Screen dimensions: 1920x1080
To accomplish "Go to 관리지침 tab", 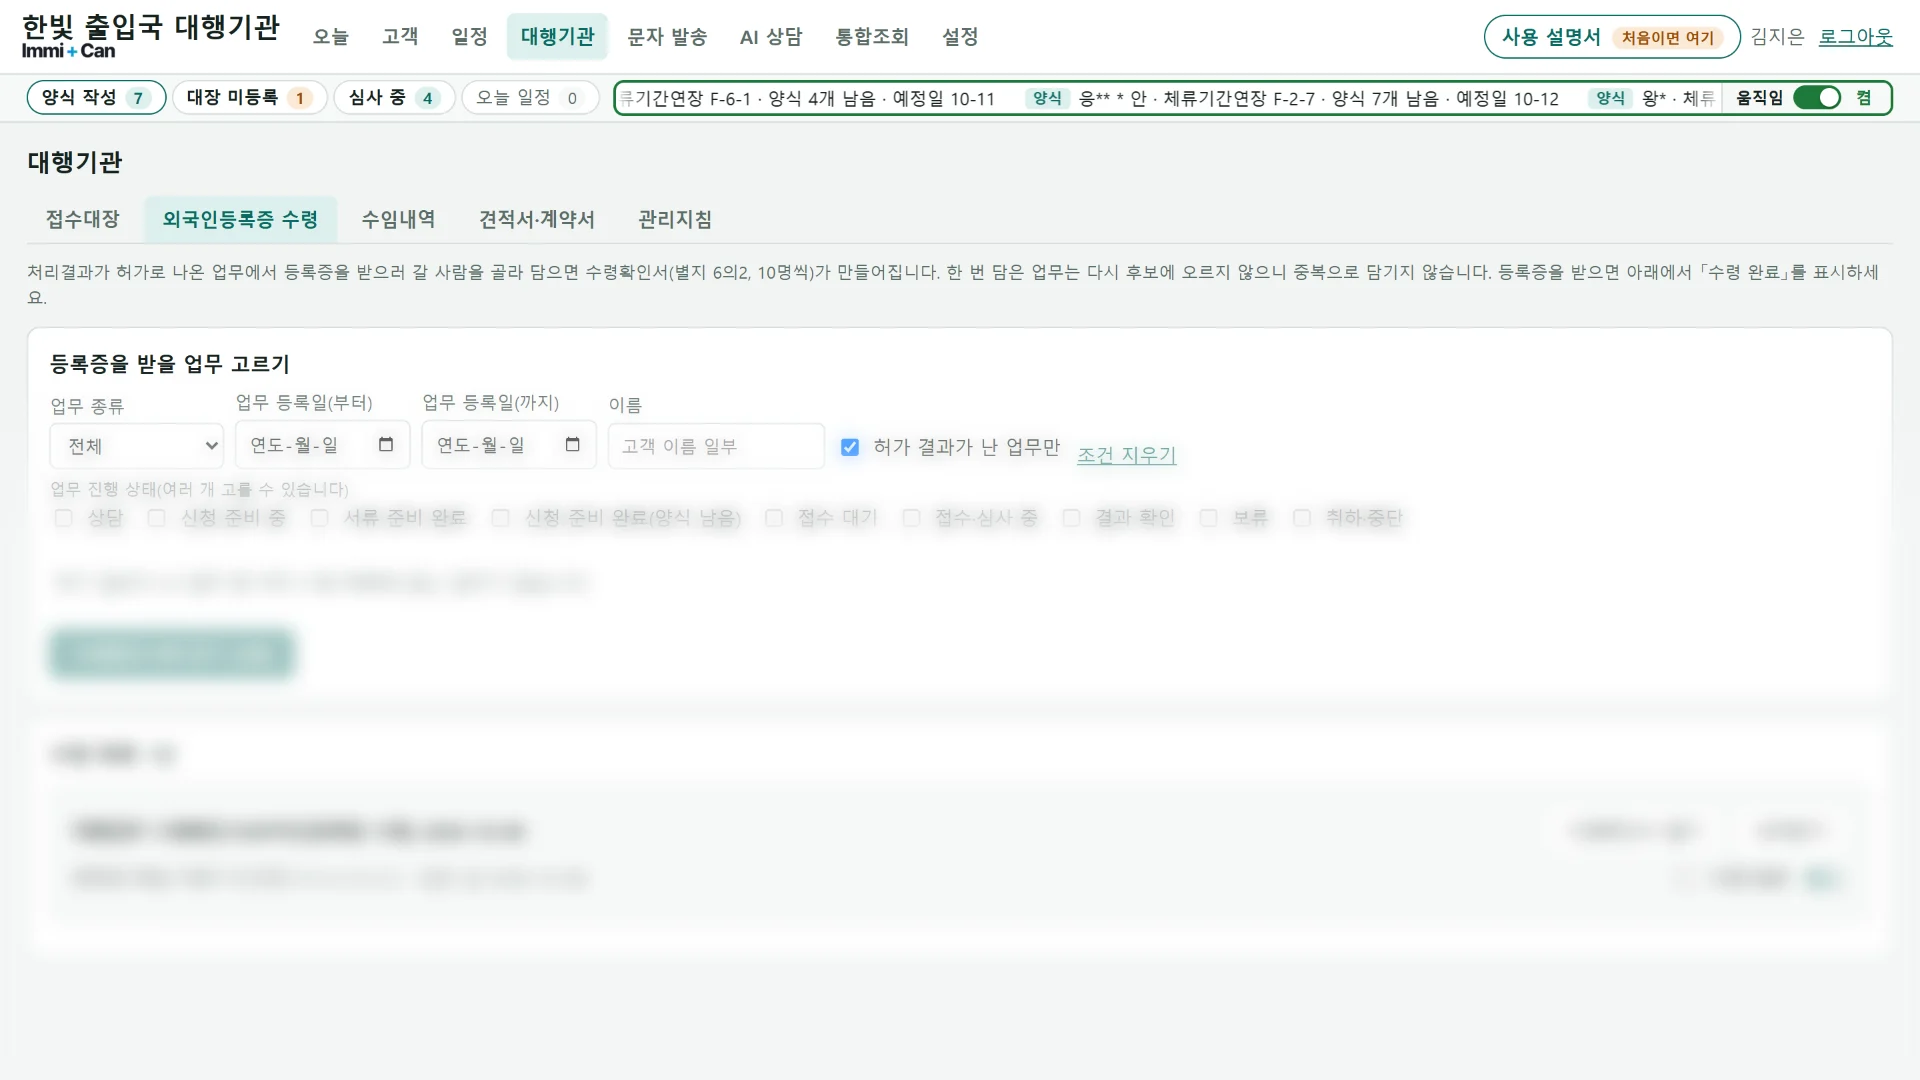I will (x=675, y=219).
